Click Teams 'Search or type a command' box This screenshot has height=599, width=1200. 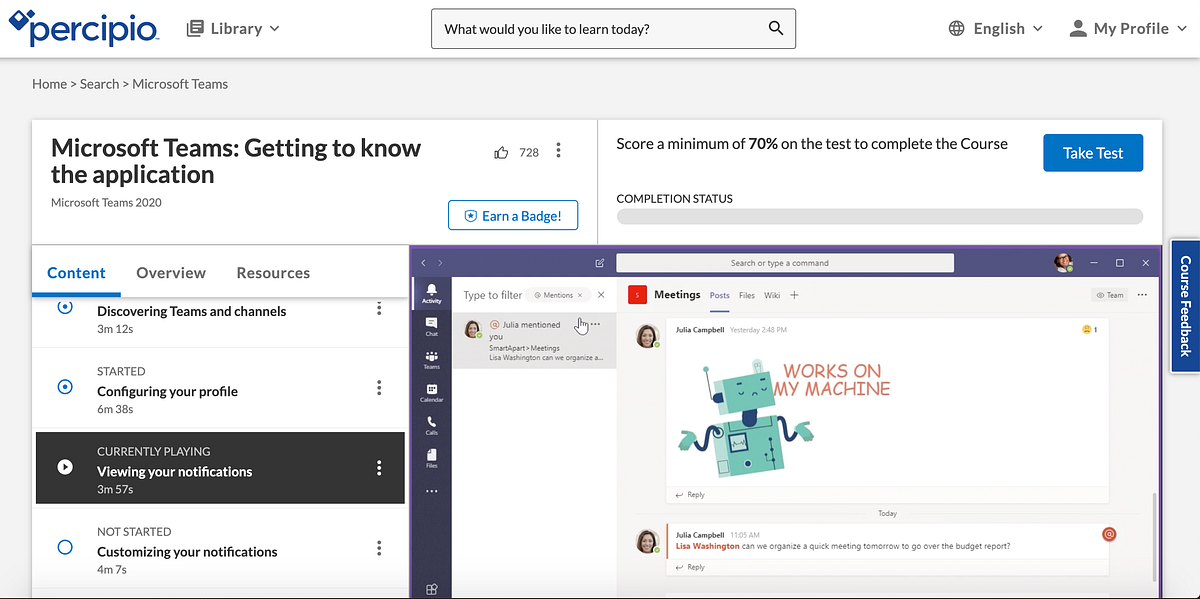(785, 263)
